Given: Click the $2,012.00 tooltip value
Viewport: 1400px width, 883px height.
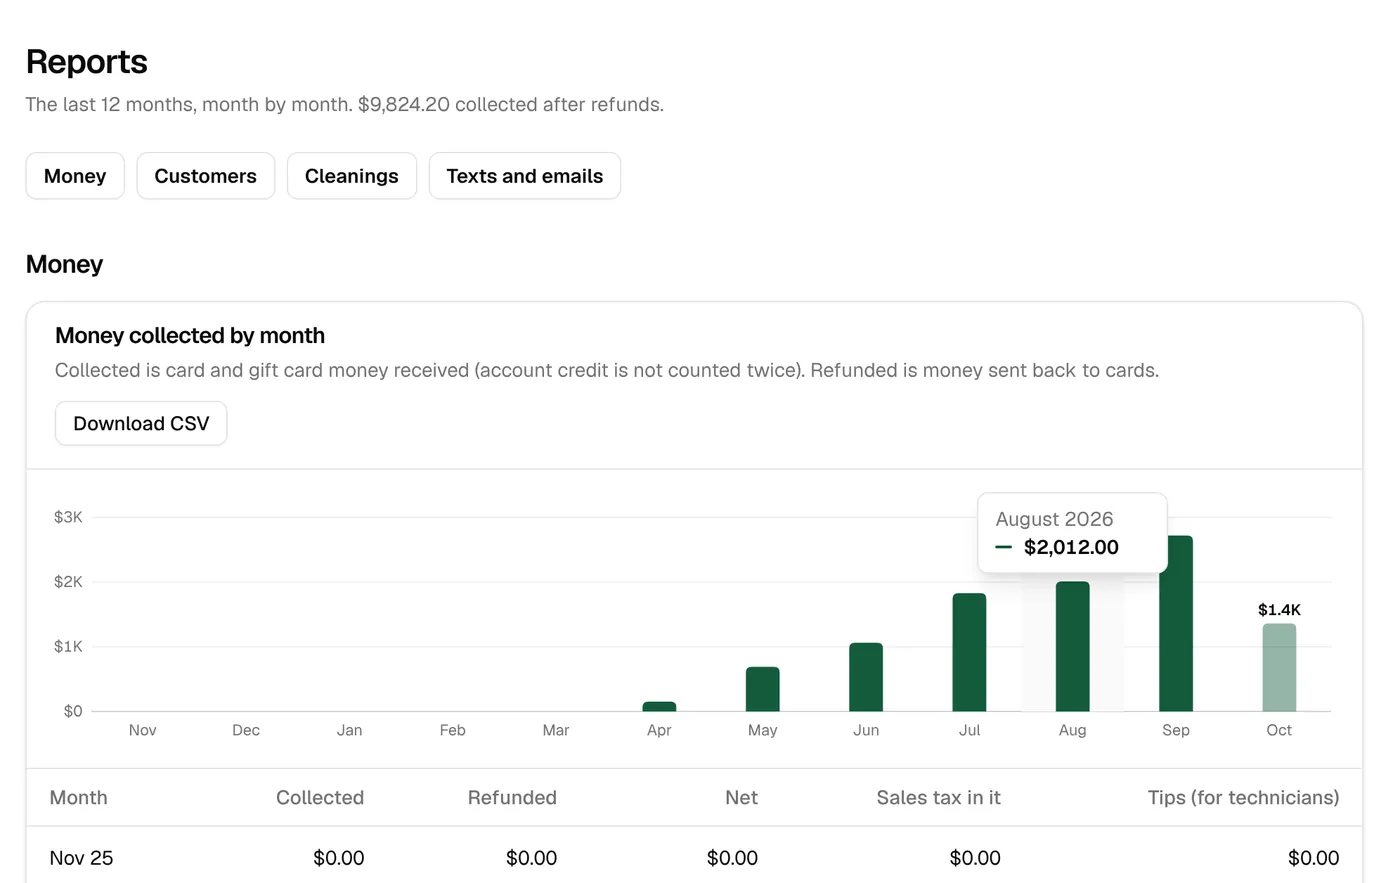Looking at the screenshot, I should pos(1071,547).
